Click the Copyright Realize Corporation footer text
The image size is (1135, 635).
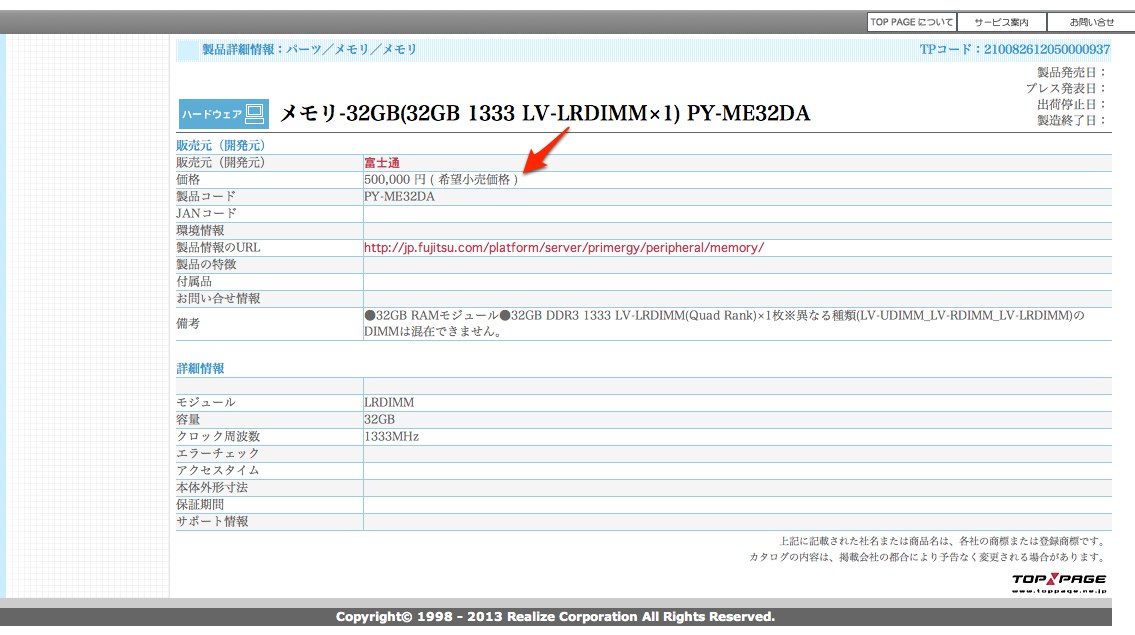555,617
